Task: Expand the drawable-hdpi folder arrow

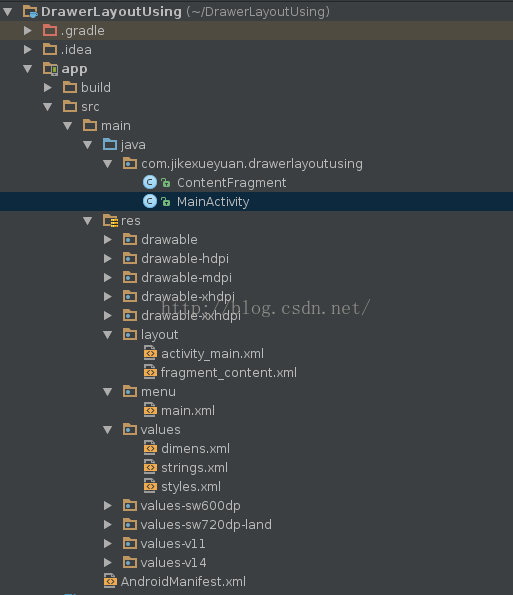Action: [x=108, y=258]
